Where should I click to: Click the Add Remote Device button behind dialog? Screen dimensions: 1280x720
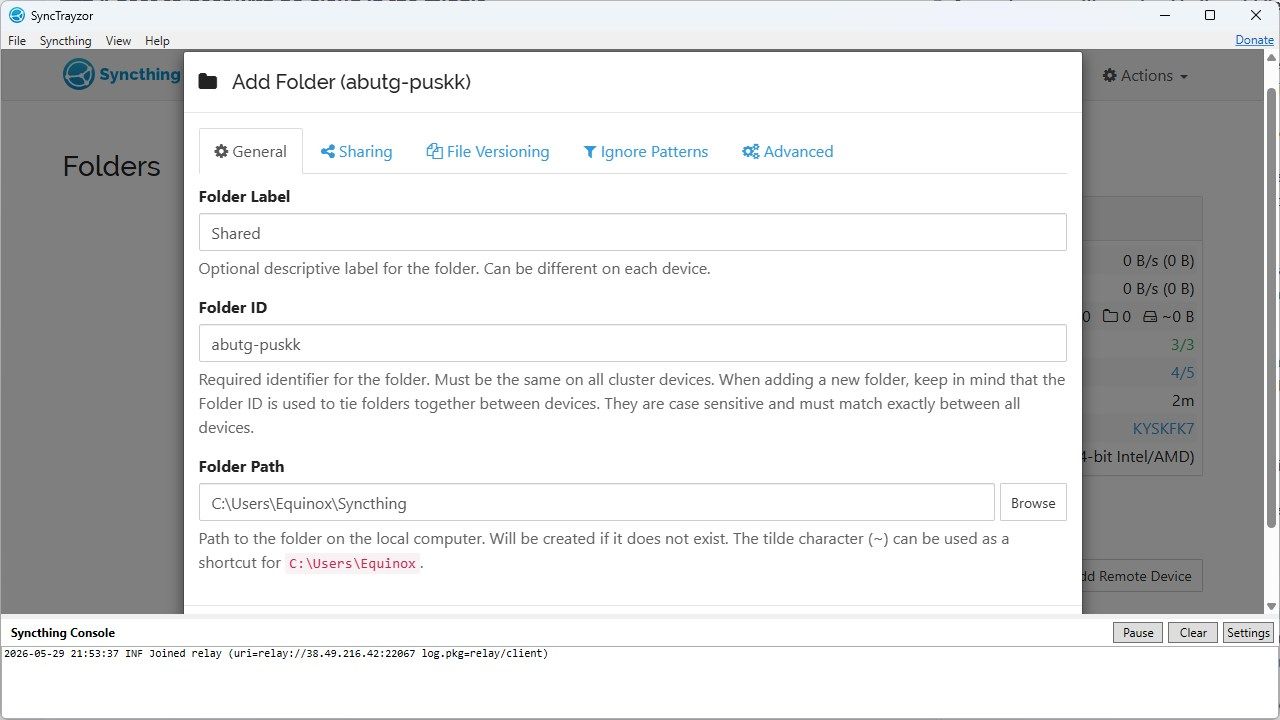click(1142, 576)
